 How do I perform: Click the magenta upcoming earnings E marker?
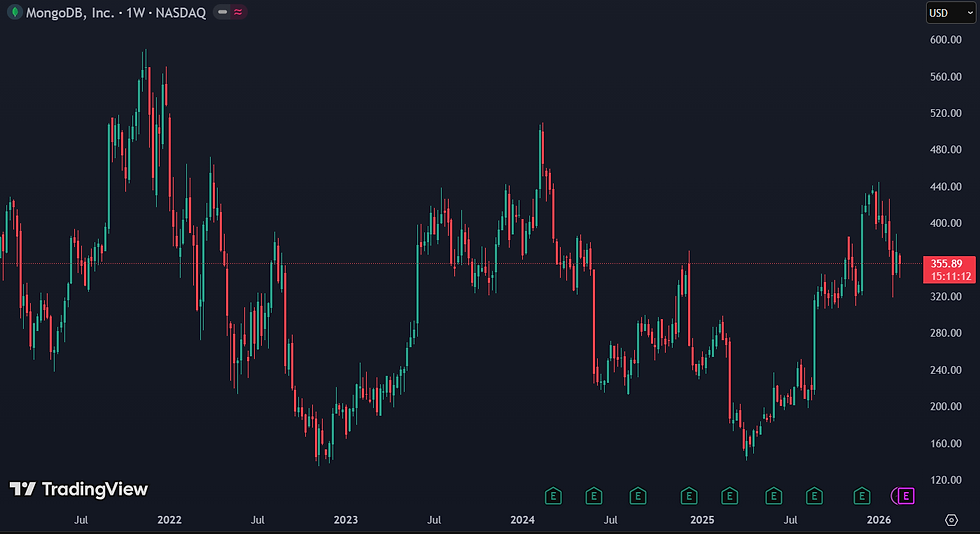[906, 496]
